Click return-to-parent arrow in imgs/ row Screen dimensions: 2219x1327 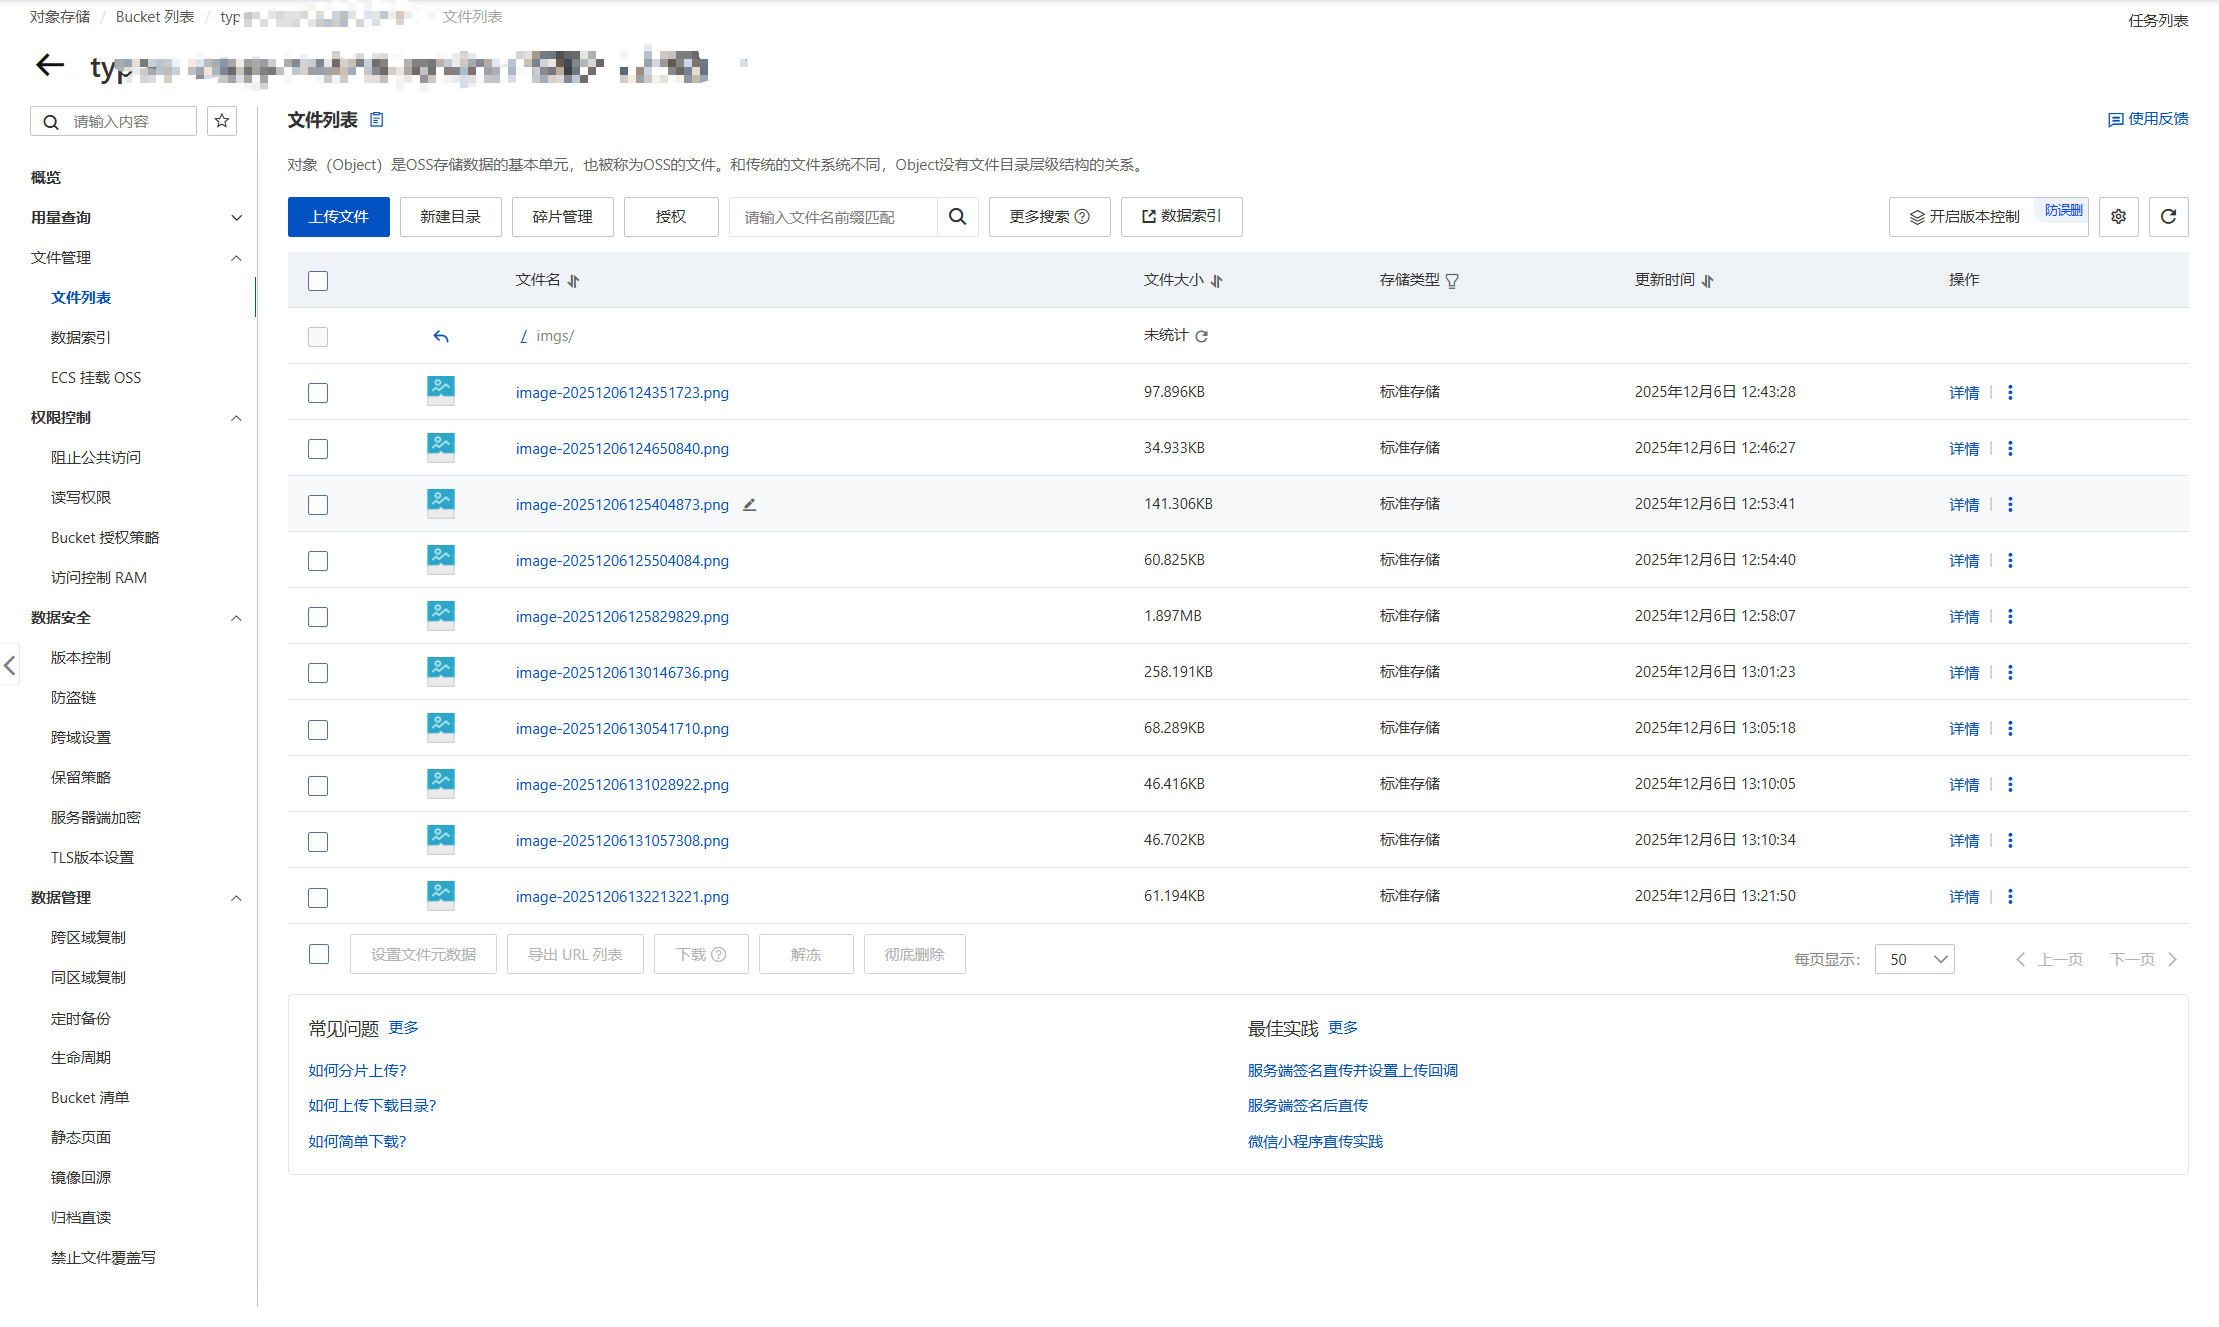tap(441, 337)
